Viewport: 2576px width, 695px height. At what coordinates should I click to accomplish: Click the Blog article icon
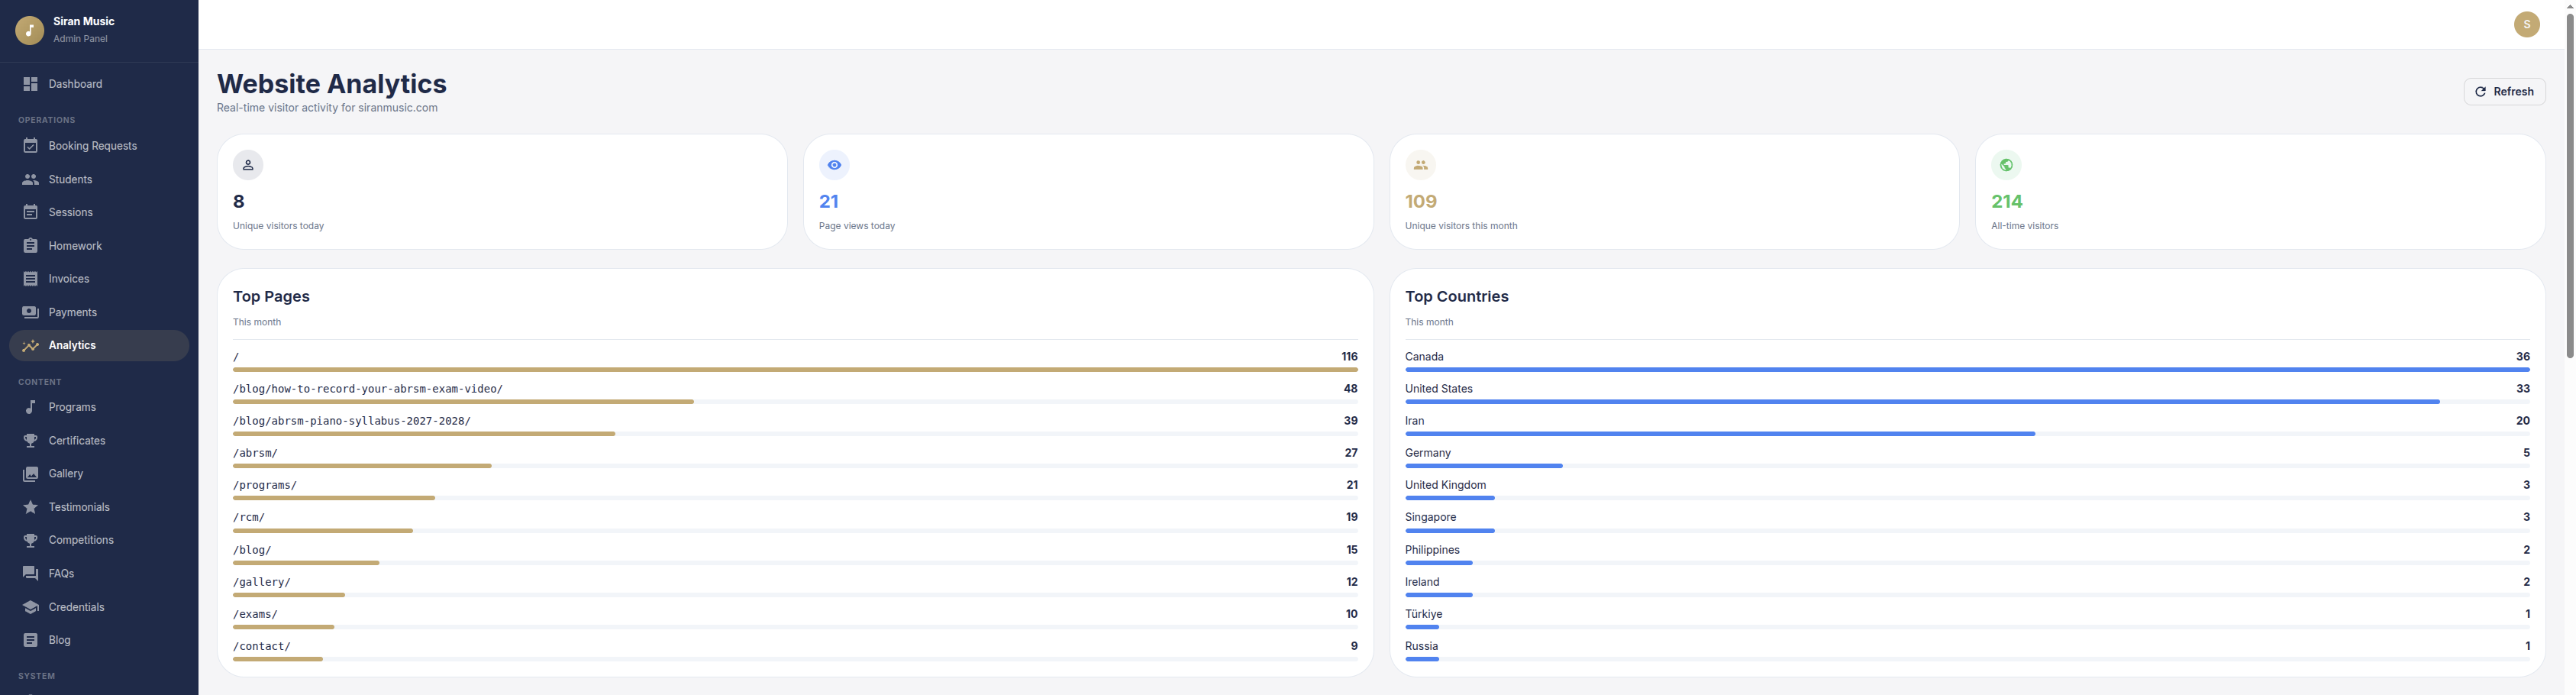coord(31,640)
